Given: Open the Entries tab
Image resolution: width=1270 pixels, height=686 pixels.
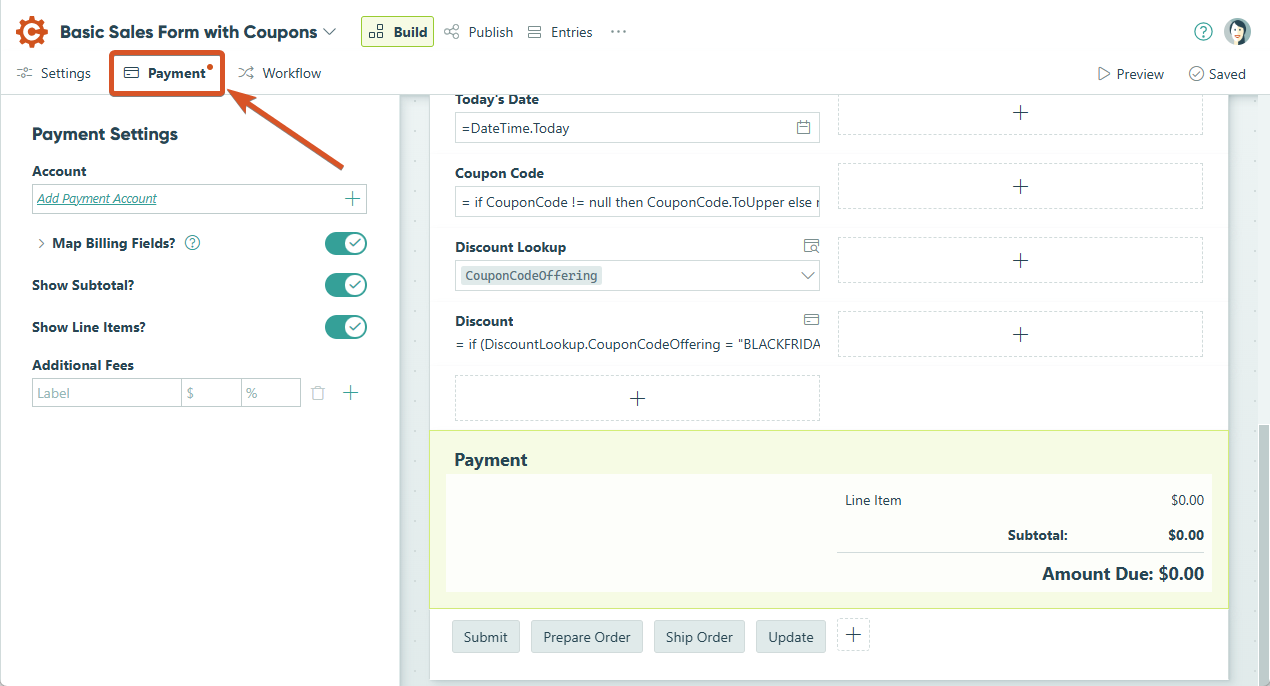Looking at the screenshot, I should click(560, 32).
